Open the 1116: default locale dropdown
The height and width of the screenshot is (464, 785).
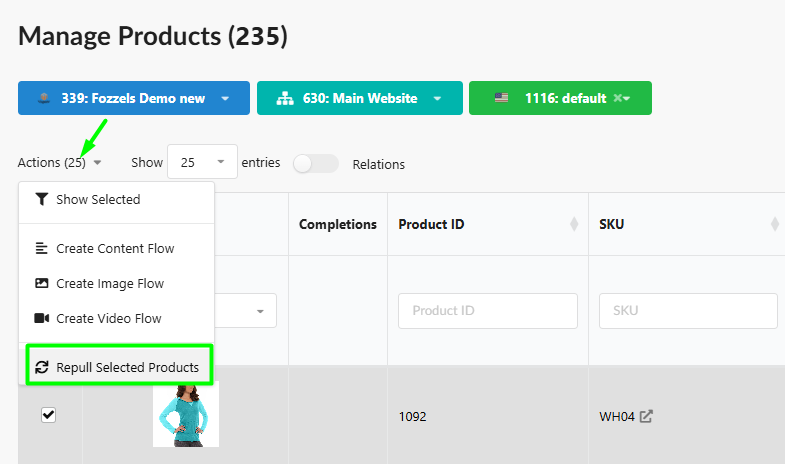[x=560, y=98]
